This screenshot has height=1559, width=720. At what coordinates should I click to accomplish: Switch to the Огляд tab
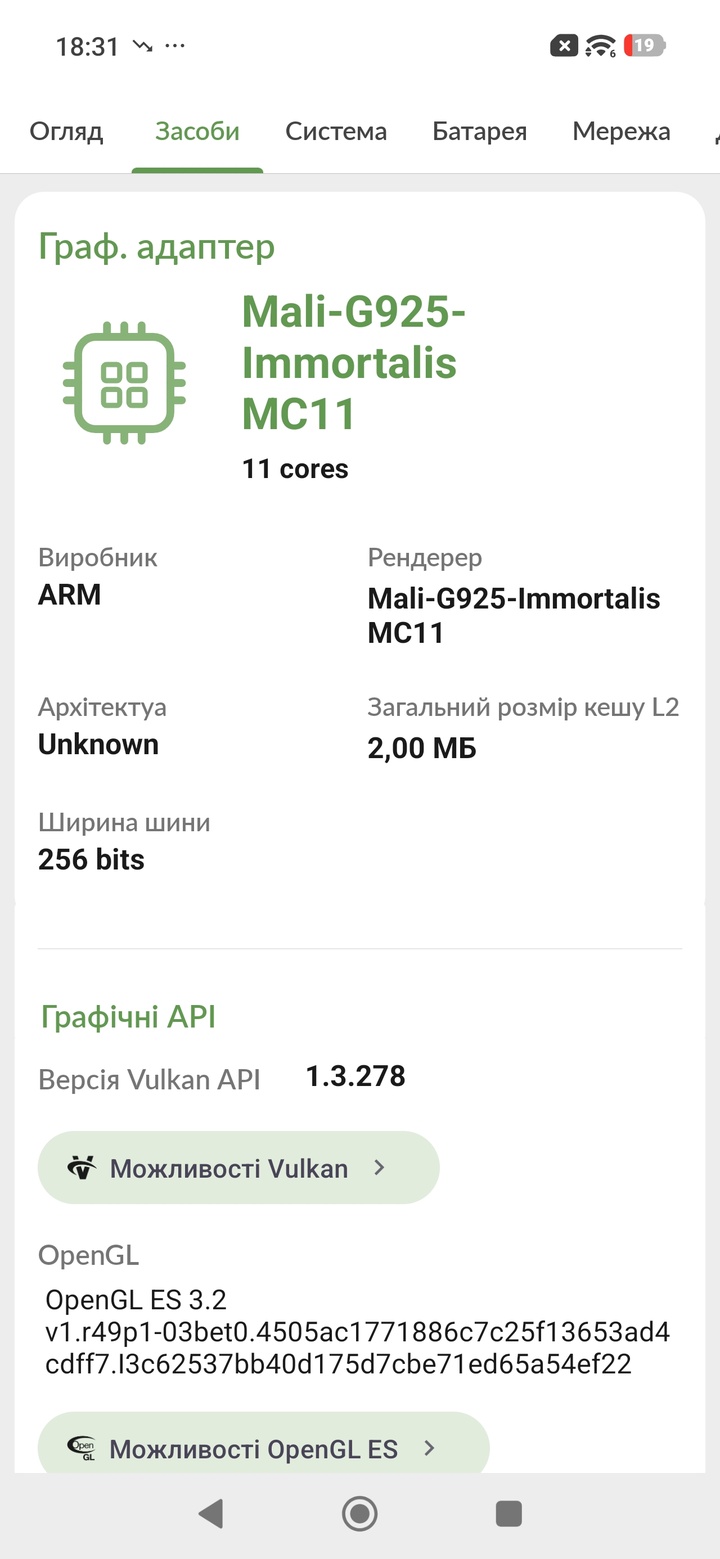coord(66,131)
